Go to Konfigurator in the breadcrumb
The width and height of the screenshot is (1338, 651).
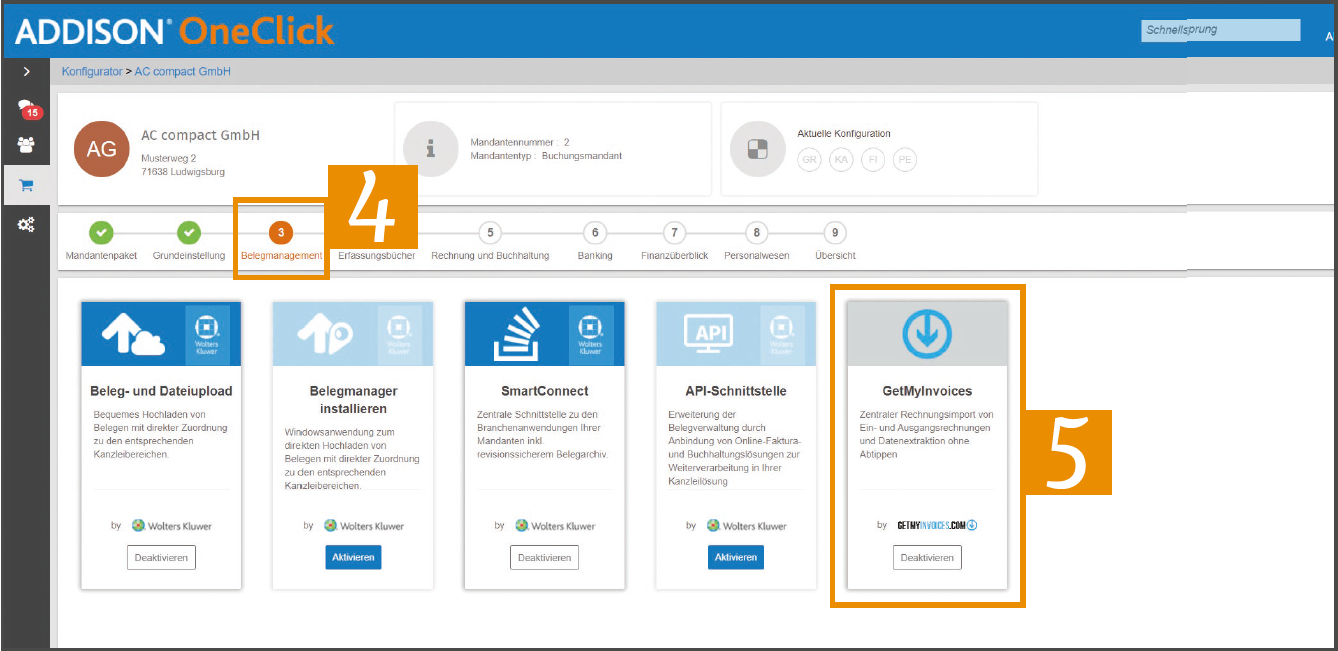[x=92, y=72]
